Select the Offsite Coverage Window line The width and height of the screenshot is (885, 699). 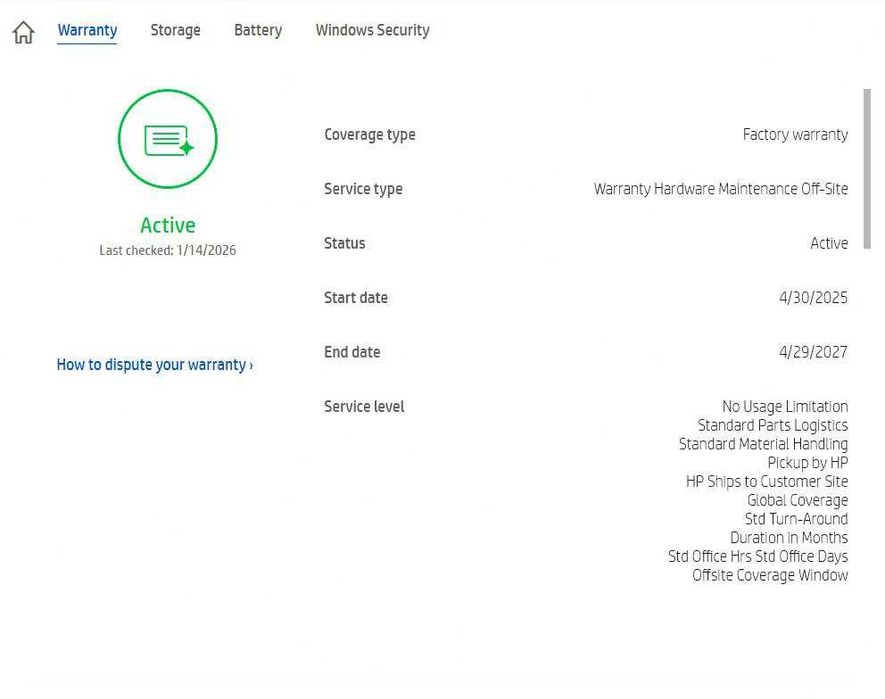click(770, 575)
